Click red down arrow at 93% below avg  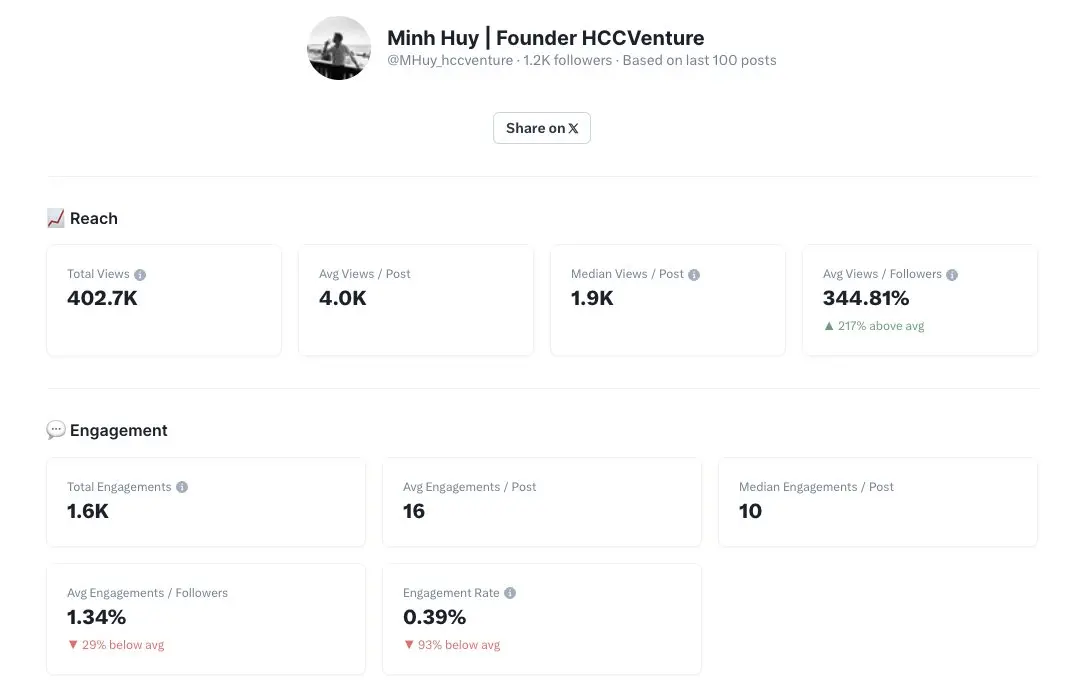(409, 644)
